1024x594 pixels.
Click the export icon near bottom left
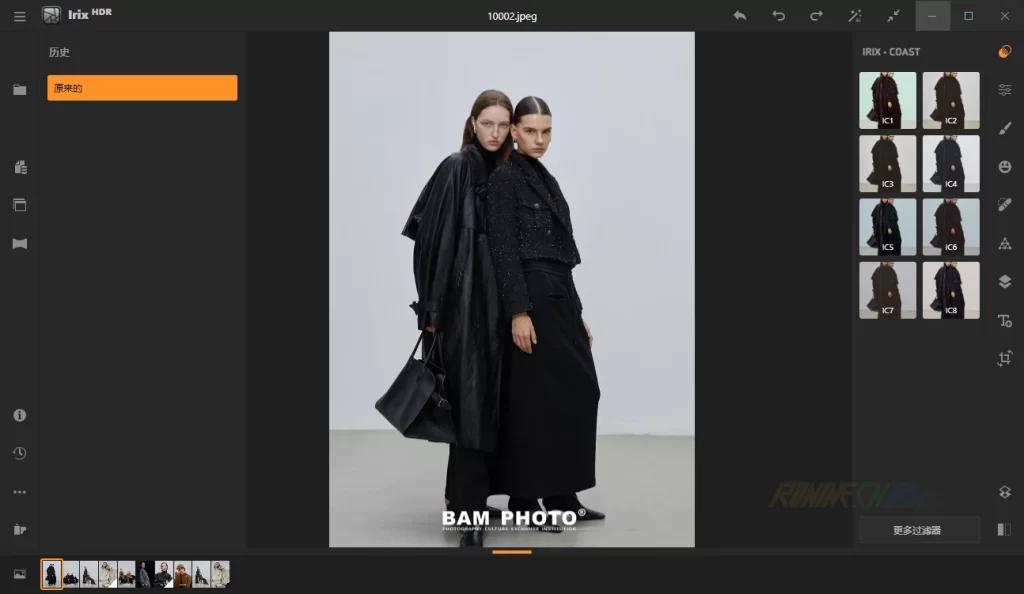tap(19, 529)
